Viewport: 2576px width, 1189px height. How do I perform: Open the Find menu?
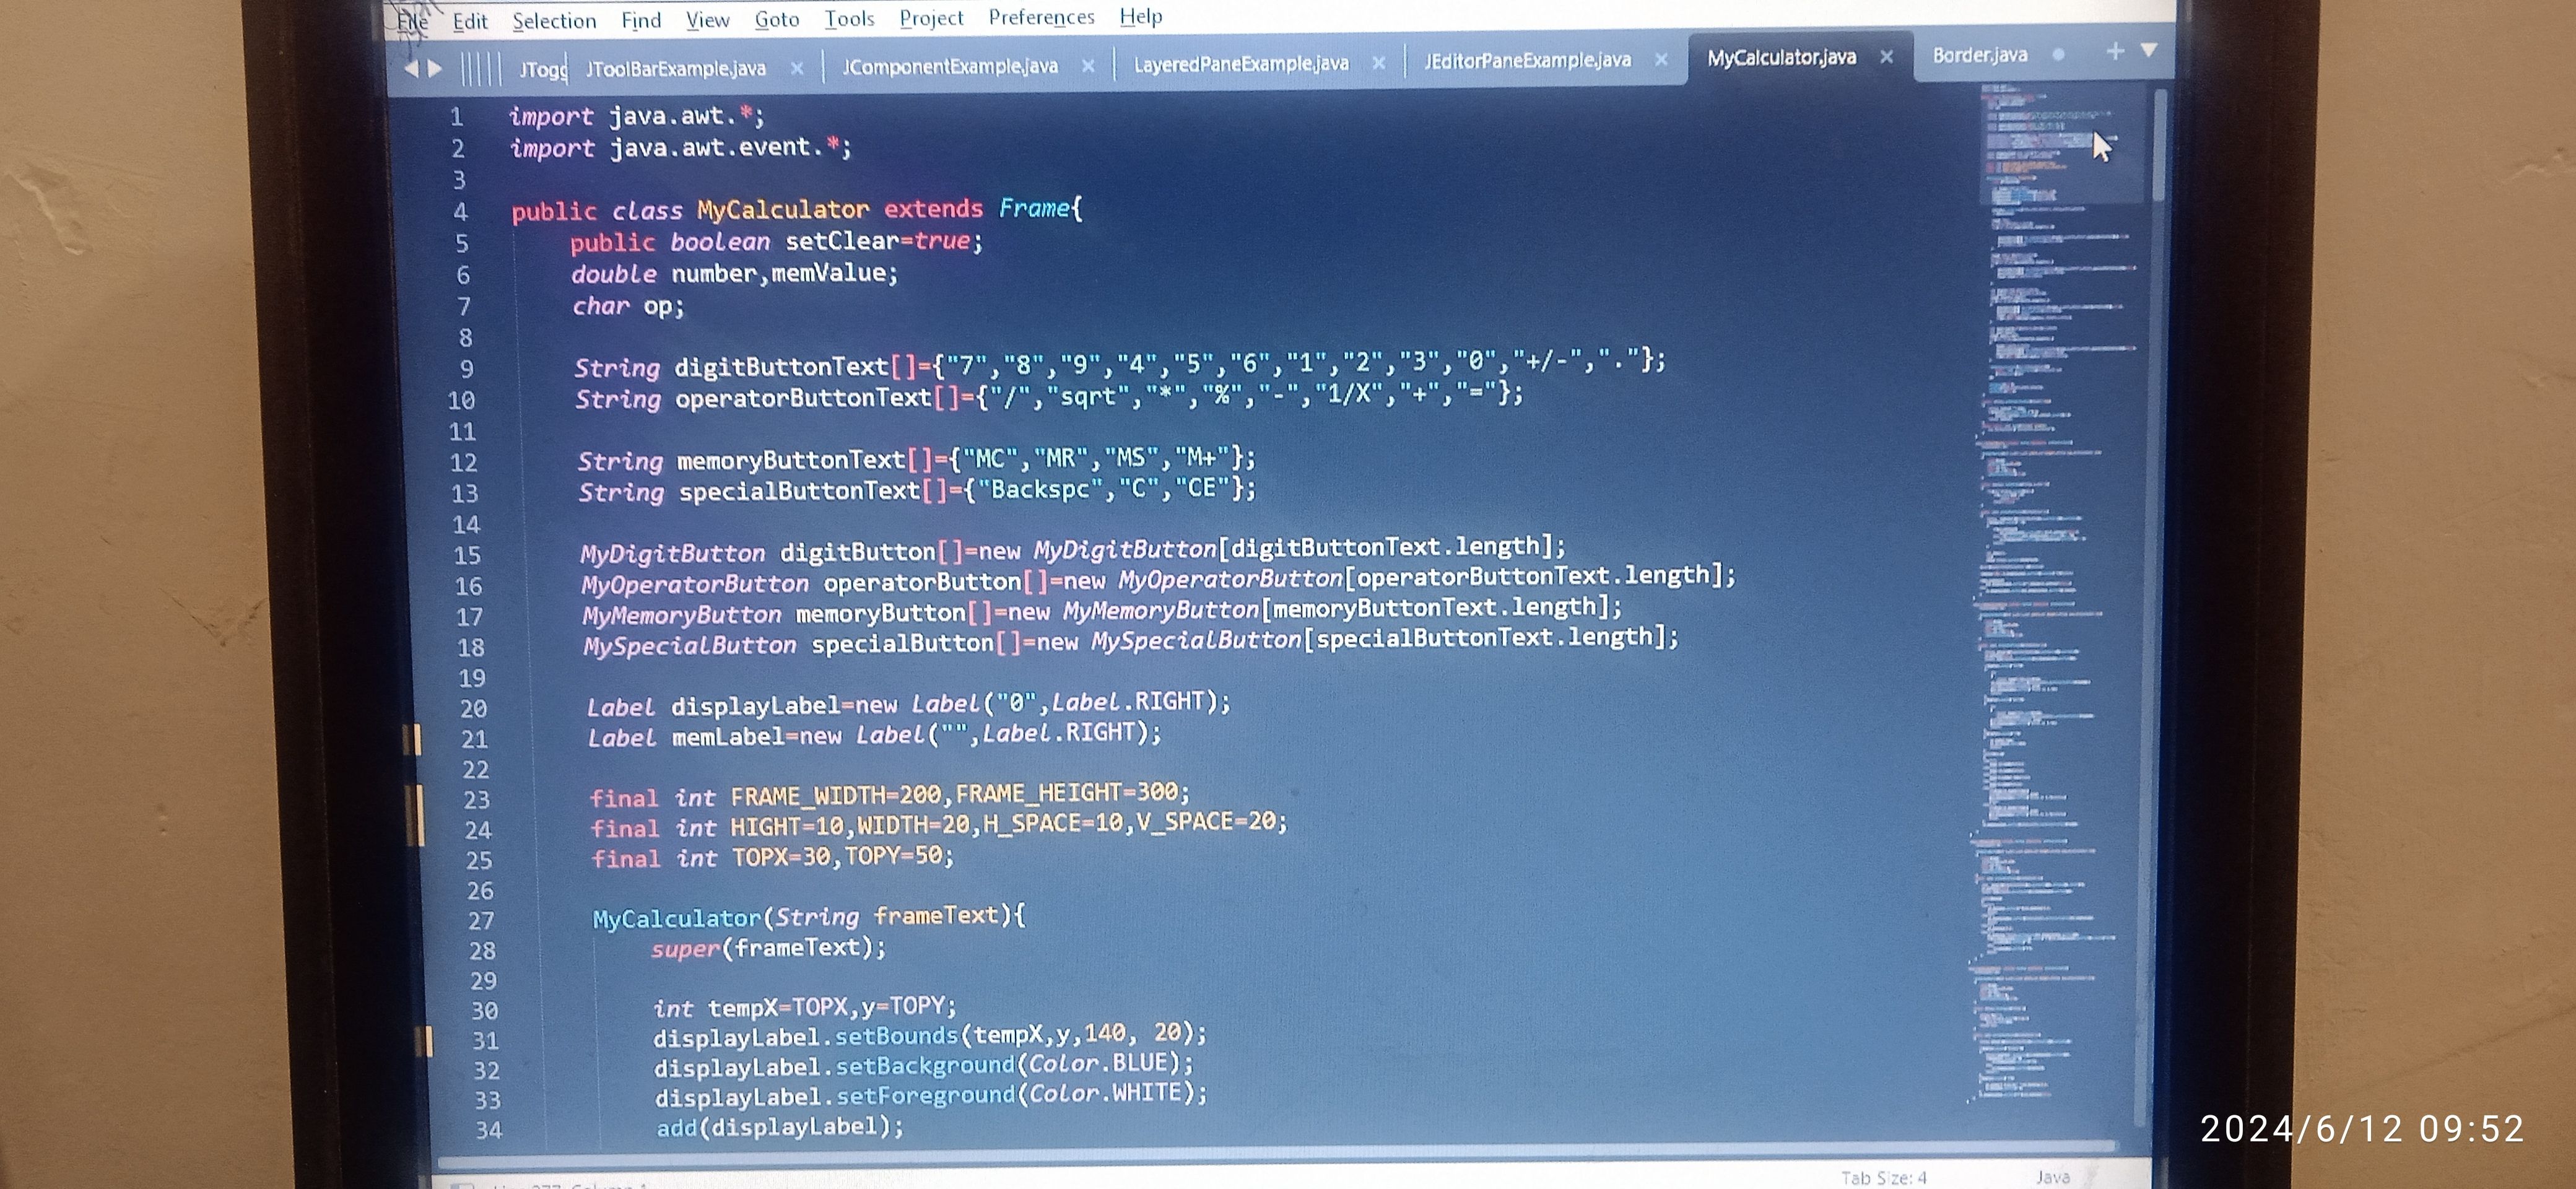pos(641,20)
